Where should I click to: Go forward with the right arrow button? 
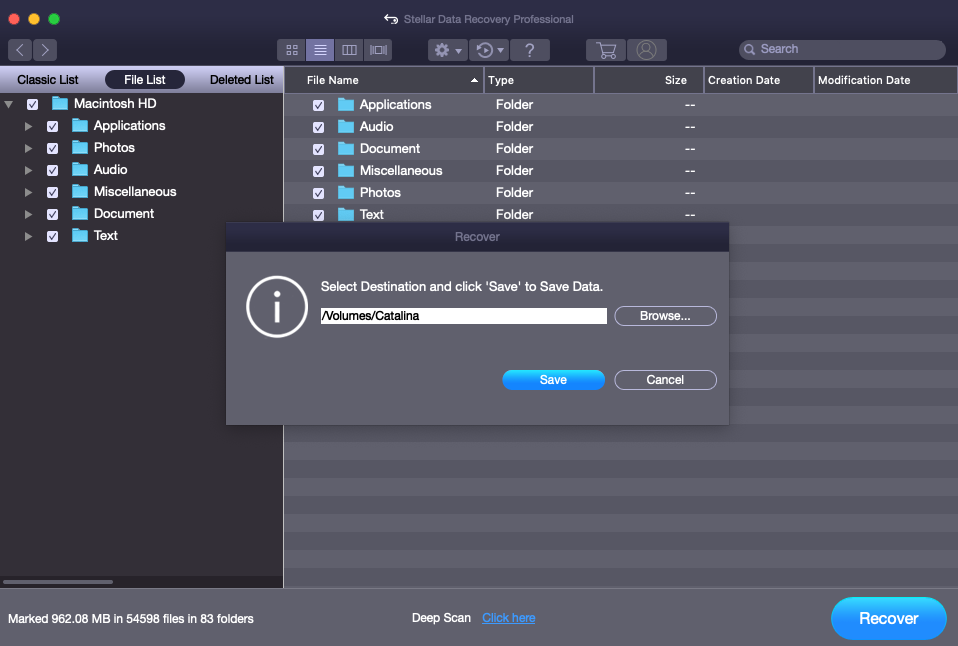[x=45, y=50]
